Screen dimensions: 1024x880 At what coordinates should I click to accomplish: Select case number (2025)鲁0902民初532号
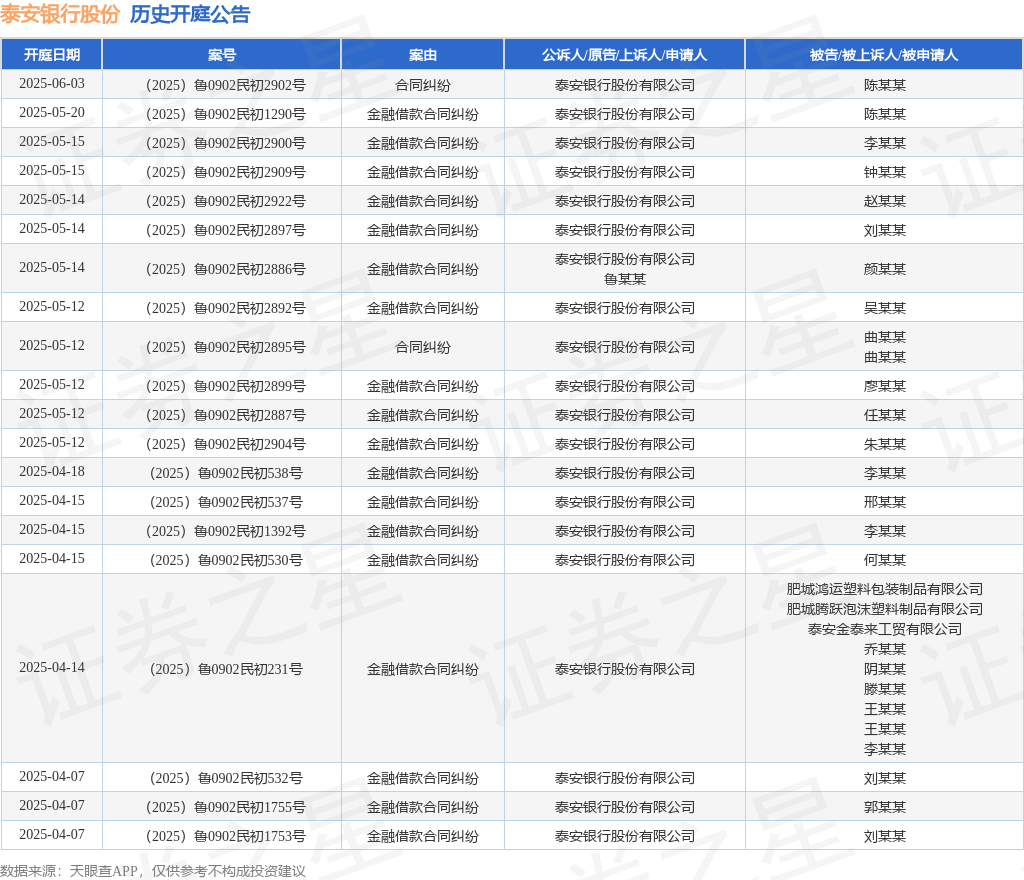pos(225,778)
